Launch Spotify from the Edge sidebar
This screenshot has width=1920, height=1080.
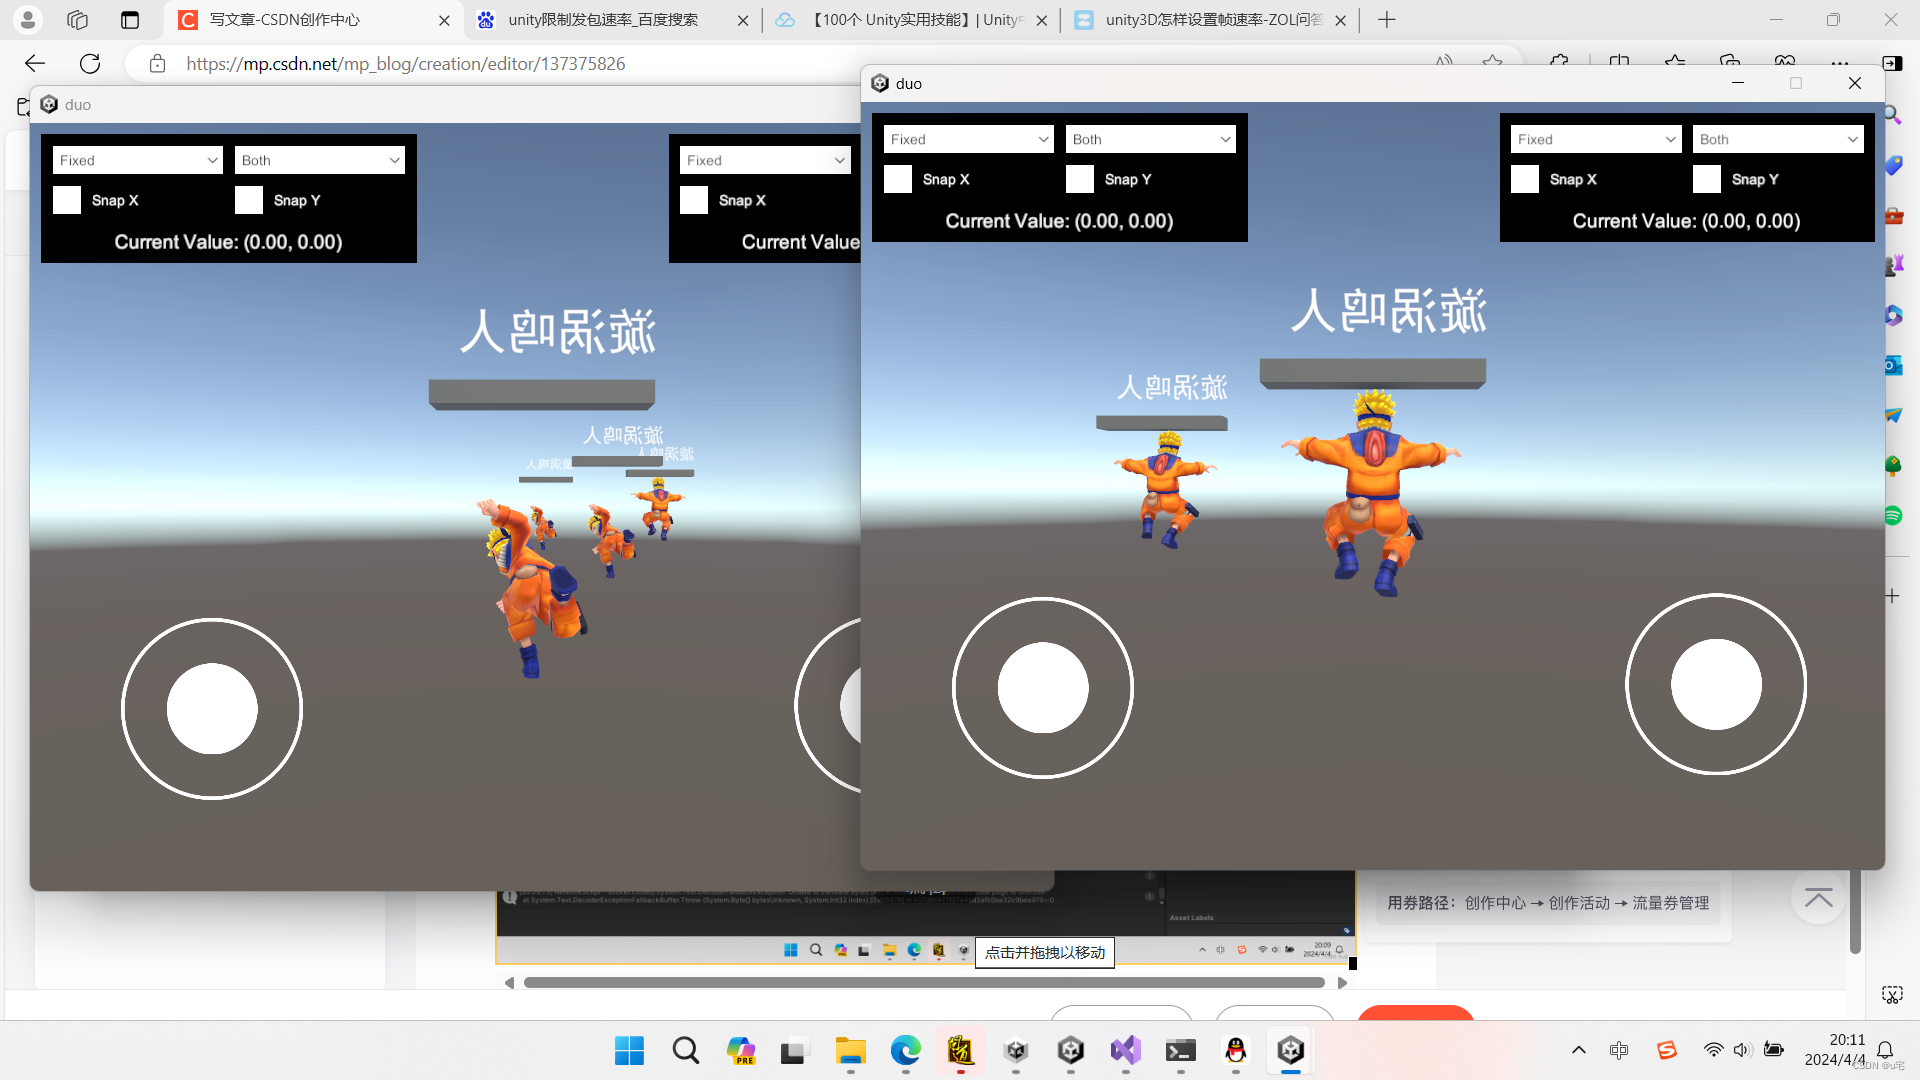click(x=1893, y=516)
